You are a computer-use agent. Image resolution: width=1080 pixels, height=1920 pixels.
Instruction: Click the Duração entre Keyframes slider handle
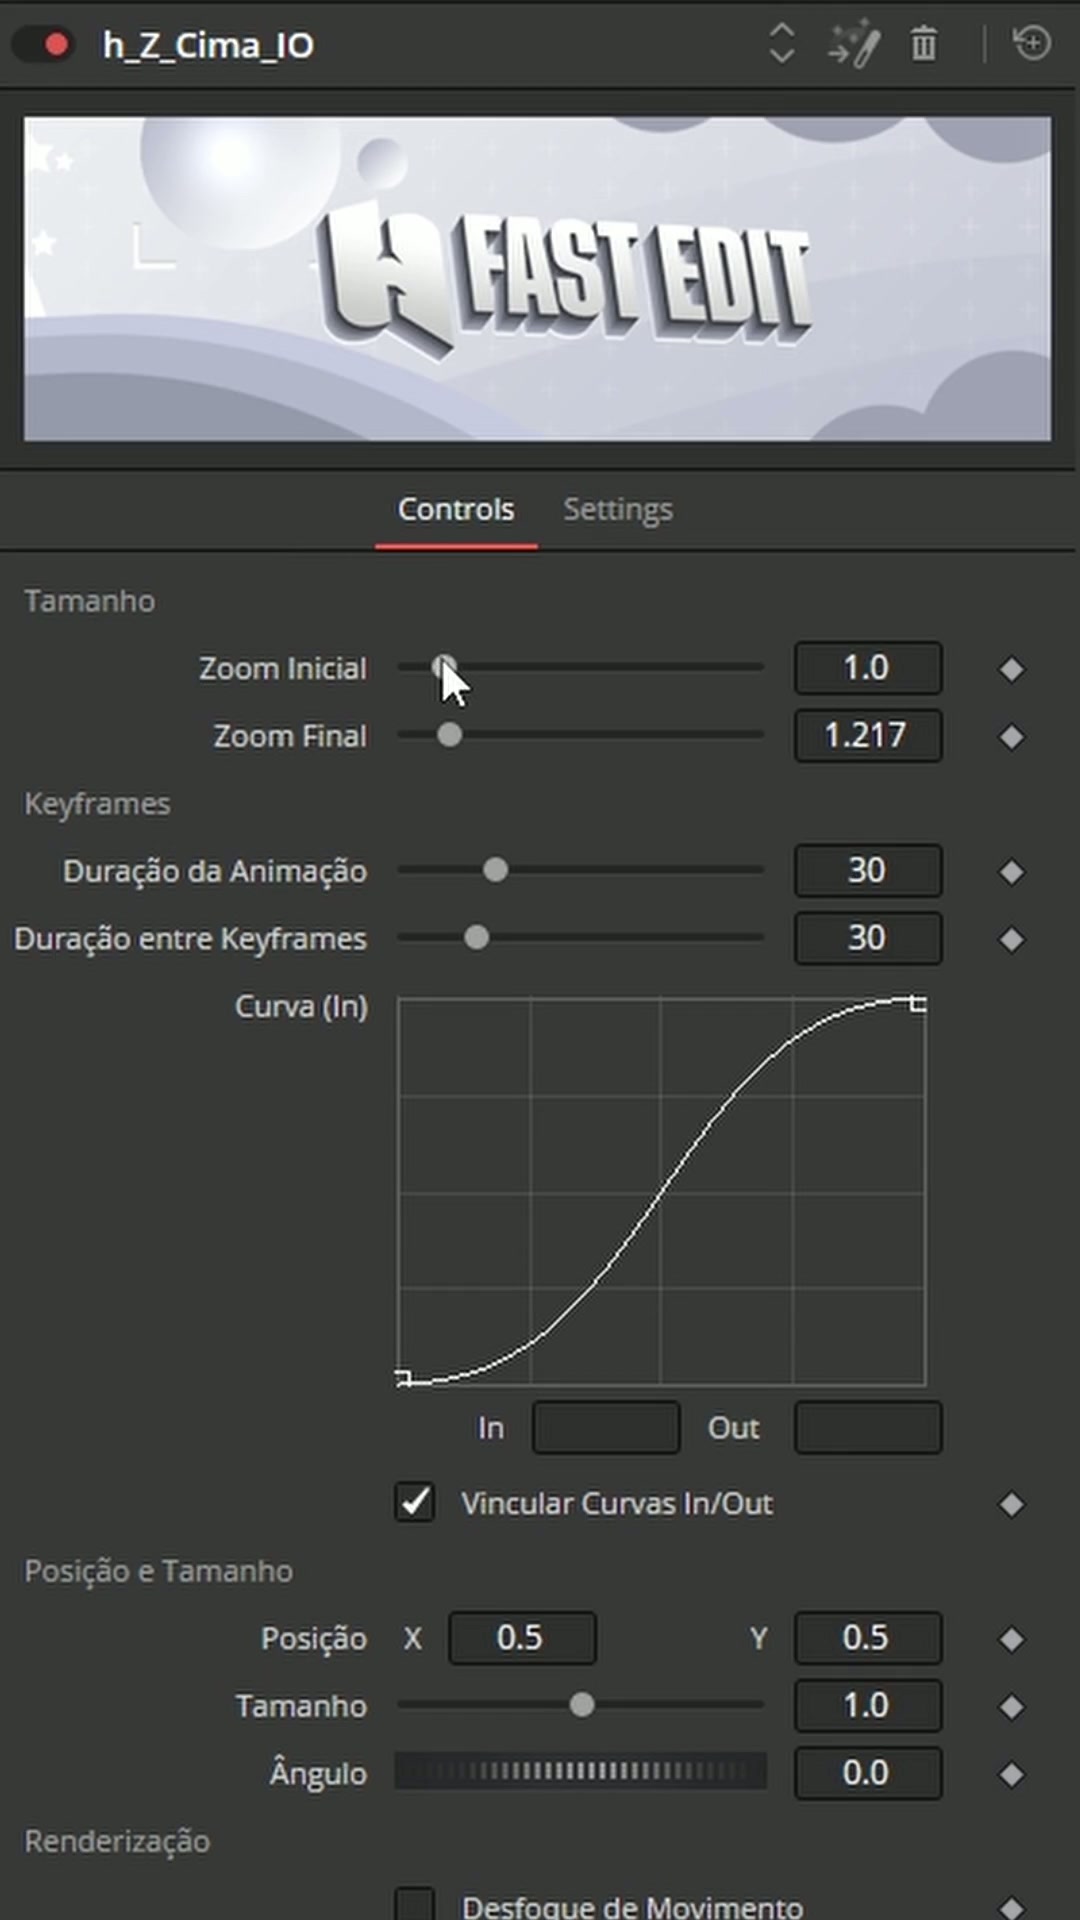(477, 938)
